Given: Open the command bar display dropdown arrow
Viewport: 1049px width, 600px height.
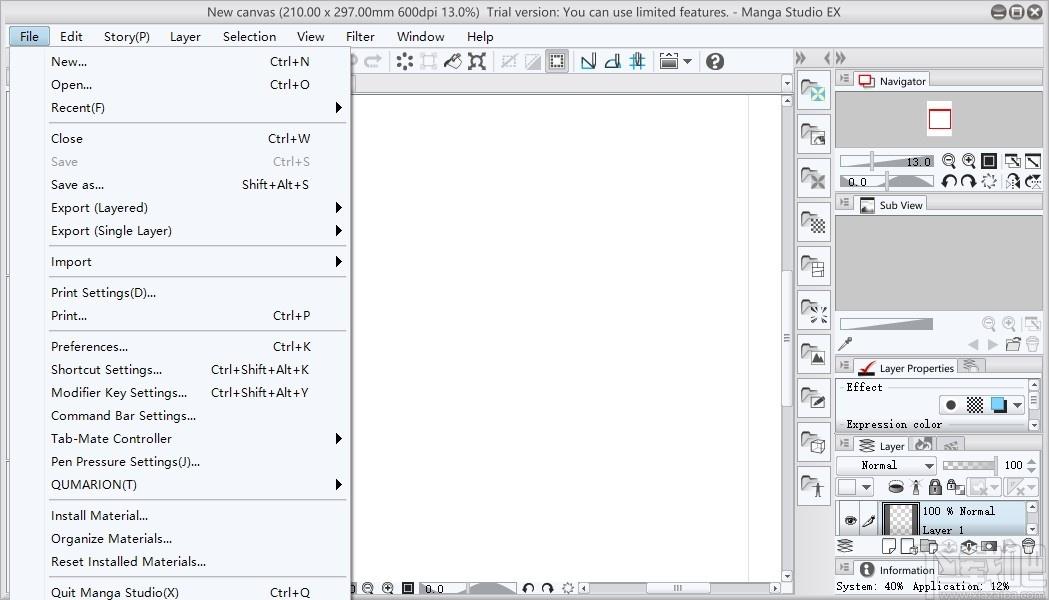Looking at the screenshot, I should tap(687, 62).
